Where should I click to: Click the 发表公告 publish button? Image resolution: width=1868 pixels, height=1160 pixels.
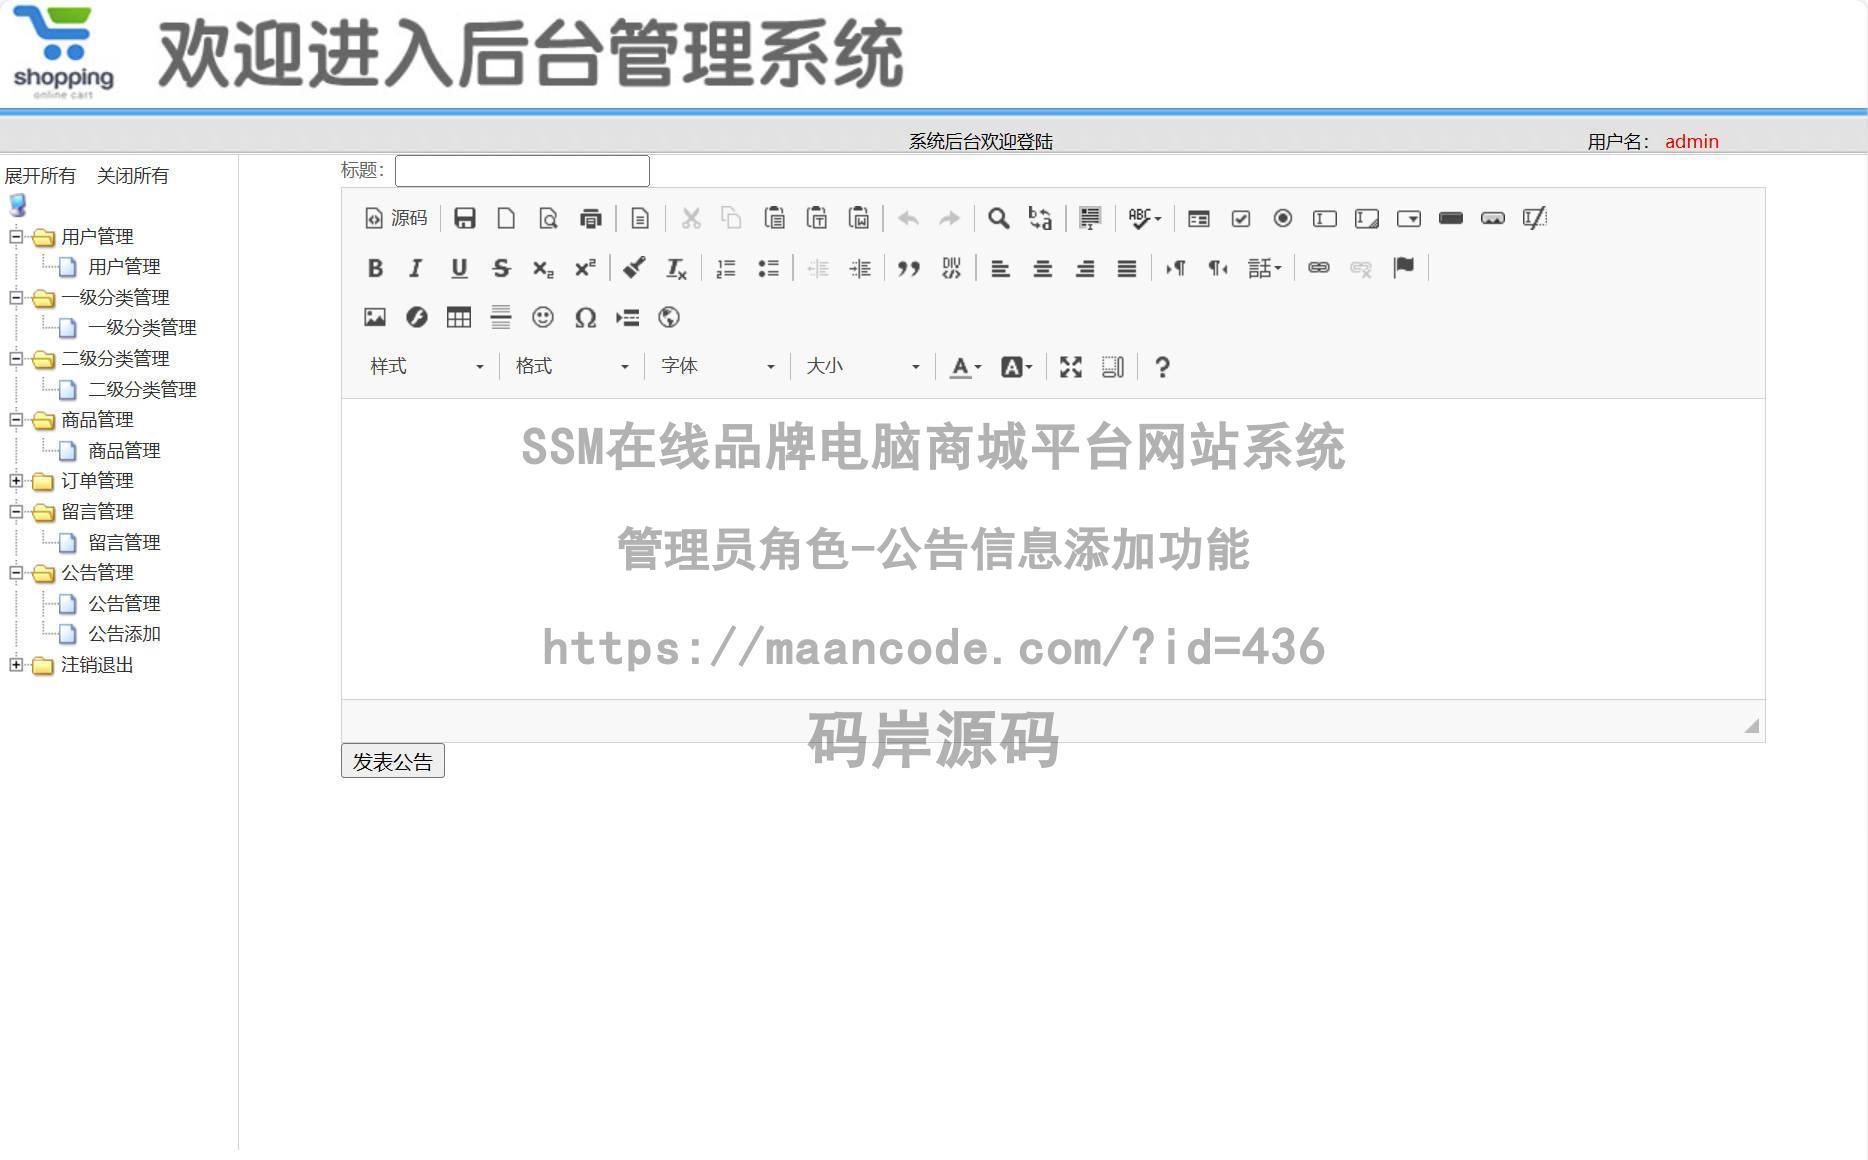(393, 761)
